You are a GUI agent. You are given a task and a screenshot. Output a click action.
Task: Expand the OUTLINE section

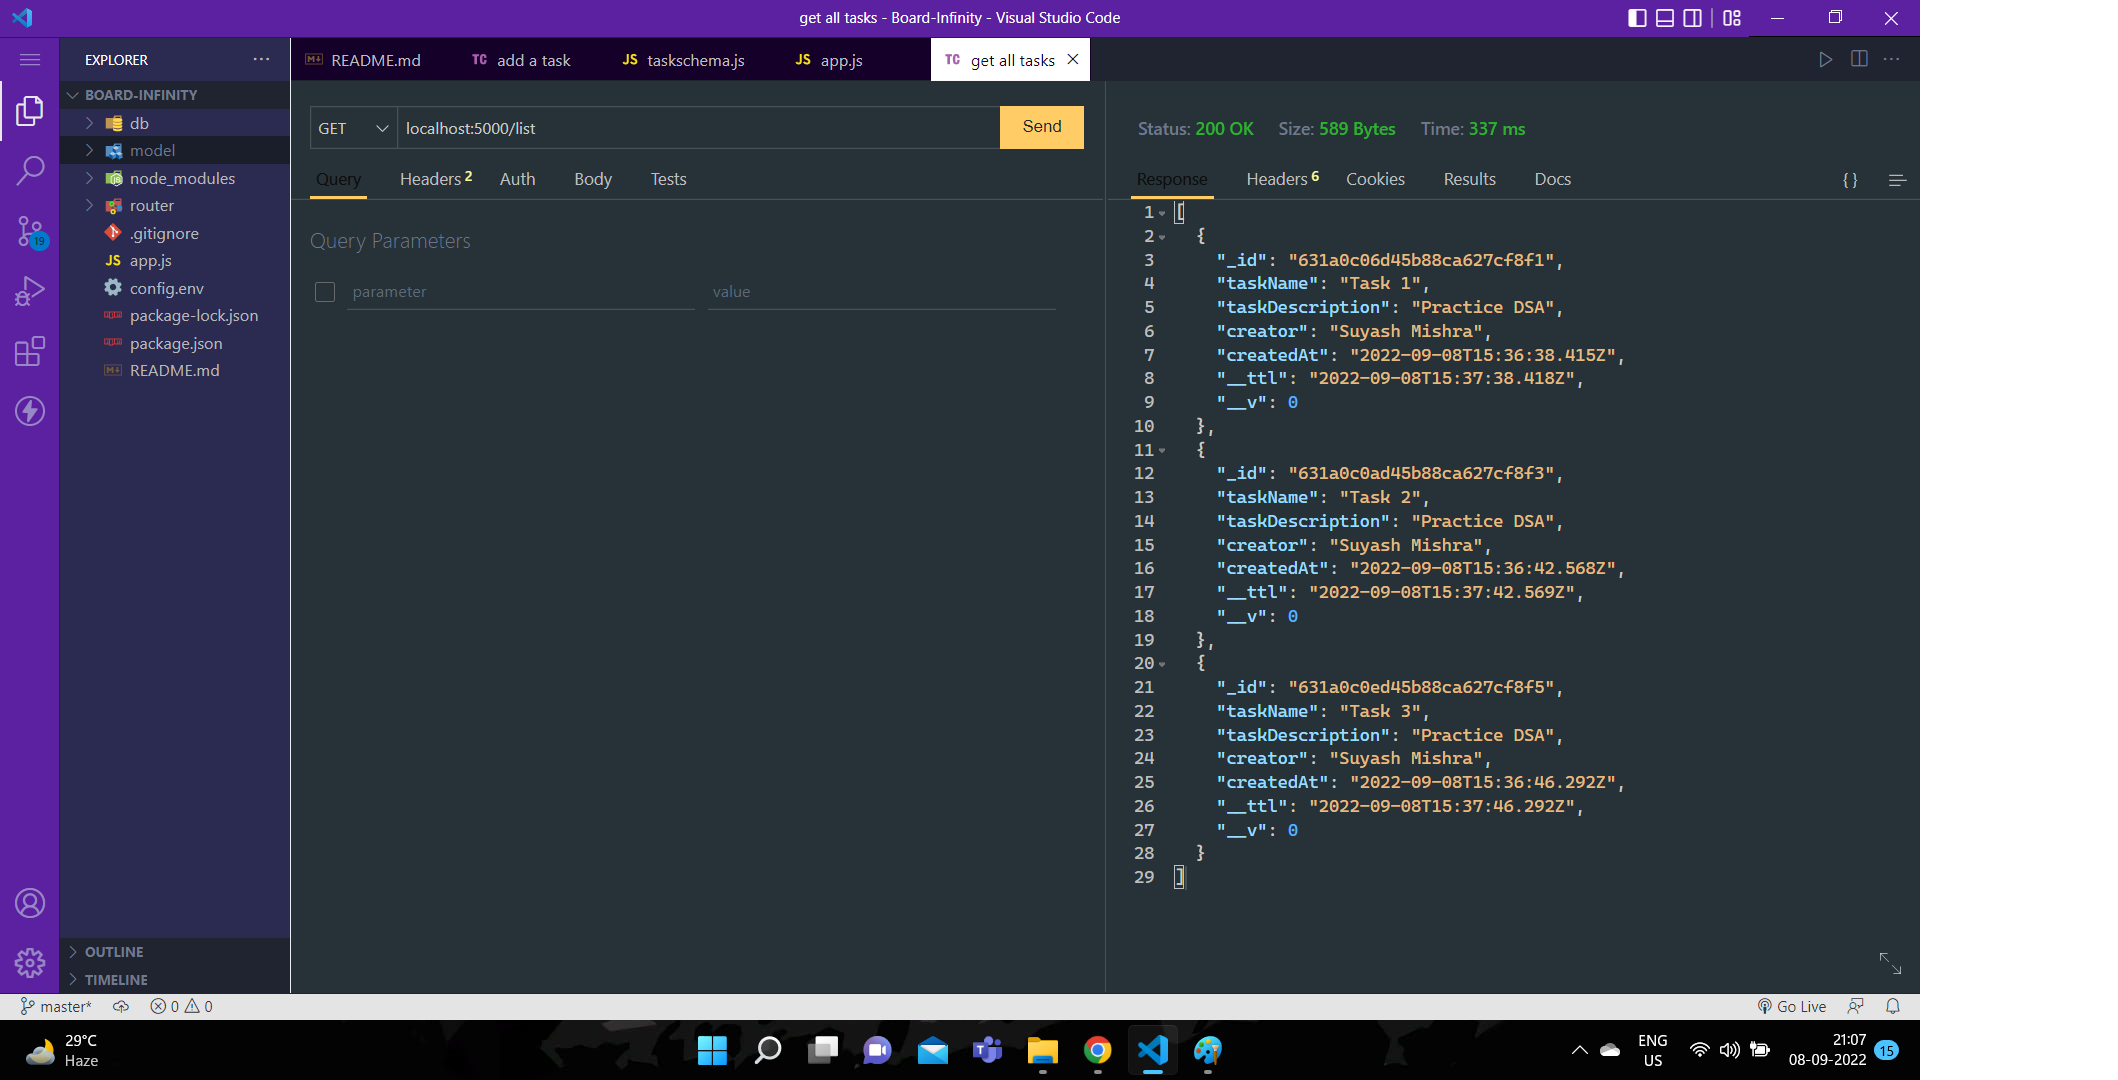175,952
